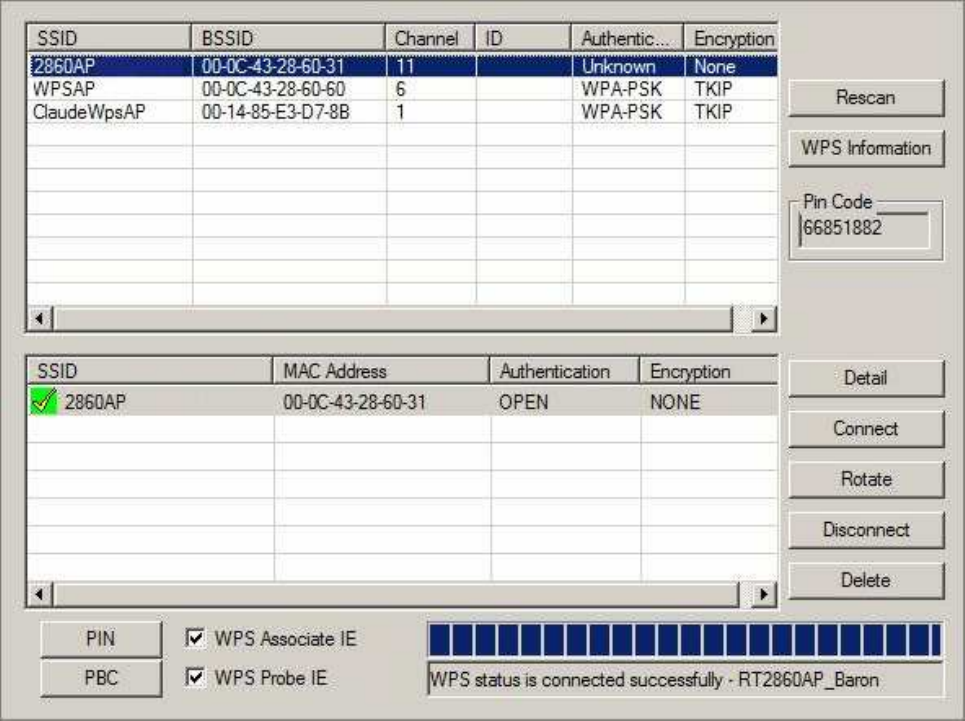The height and width of the screenshot is (721, 965).
Task: Click the Authentication column header in profile list
Action: (564, 371)
